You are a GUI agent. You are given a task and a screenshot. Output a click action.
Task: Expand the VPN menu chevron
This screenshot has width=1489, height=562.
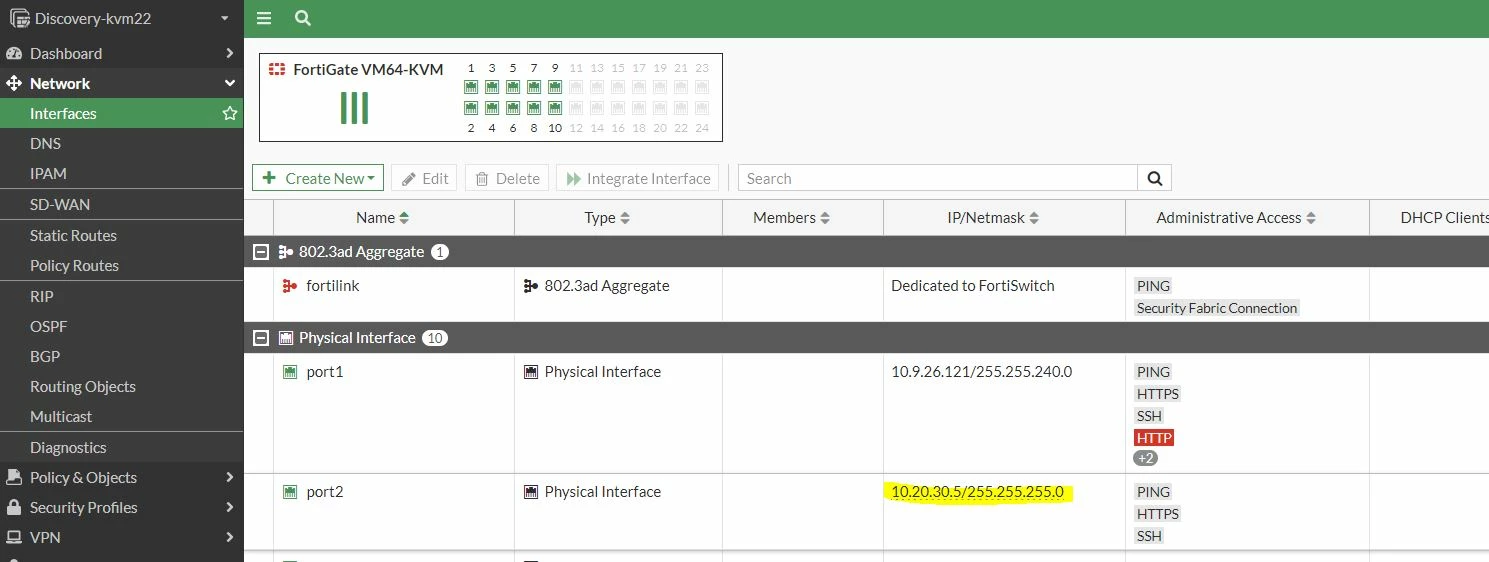(x=230, y=537)
